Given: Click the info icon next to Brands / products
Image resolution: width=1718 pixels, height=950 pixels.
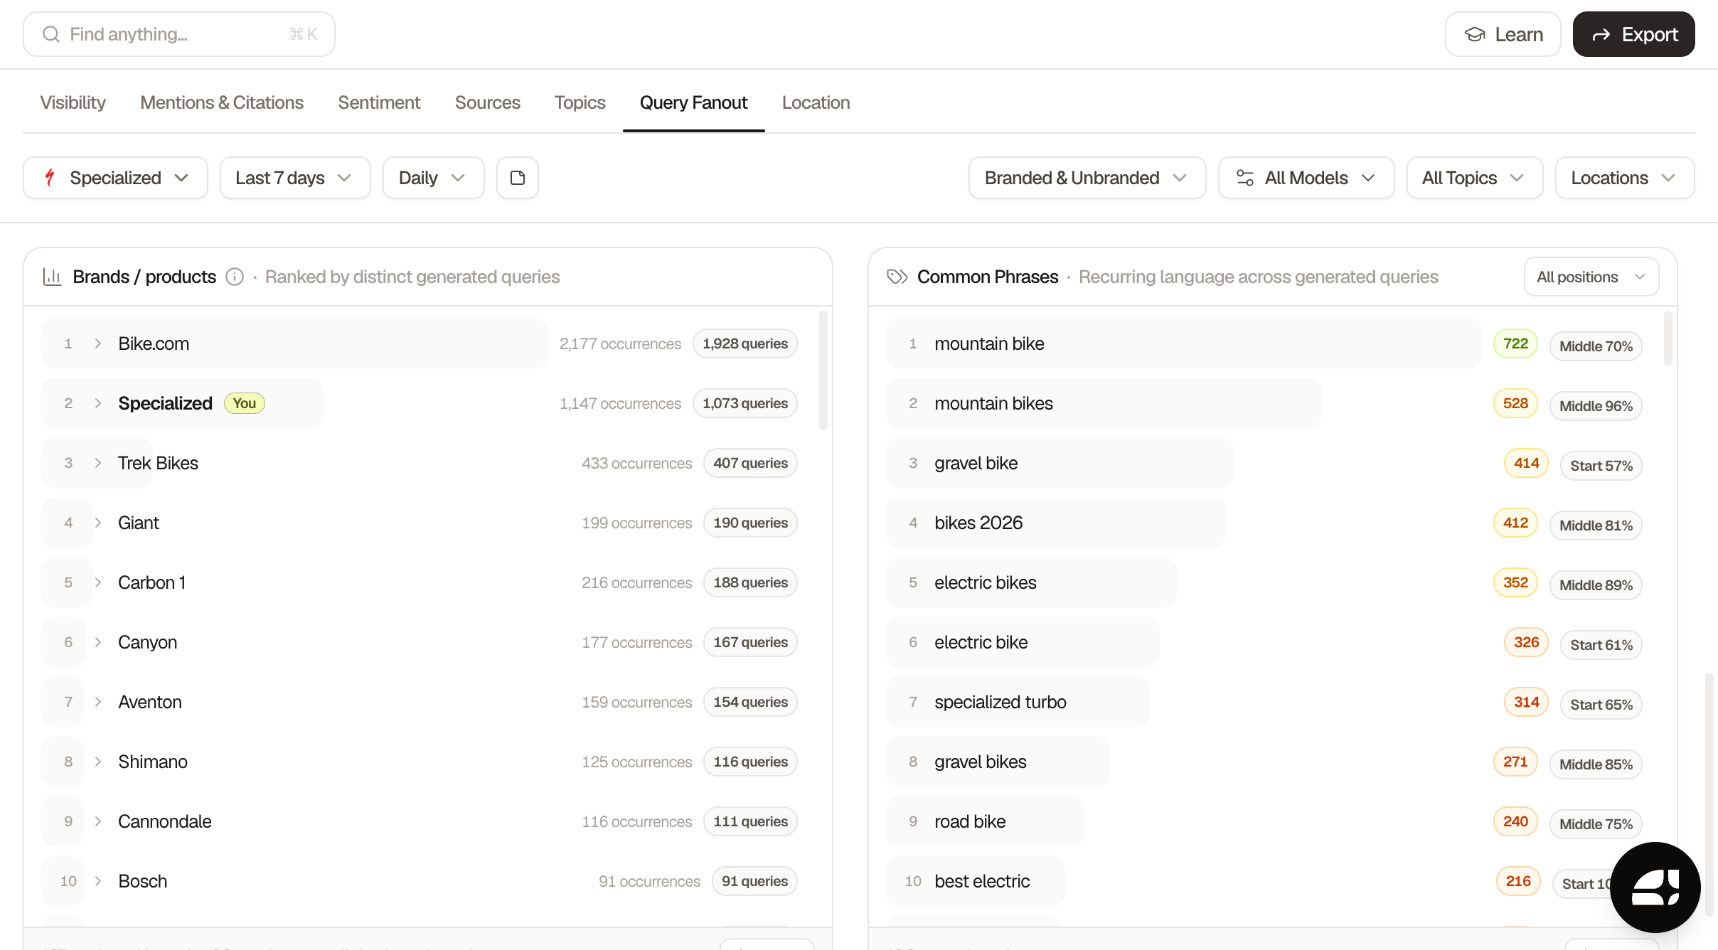Looking at the screenshot, I should click(235, 277).
